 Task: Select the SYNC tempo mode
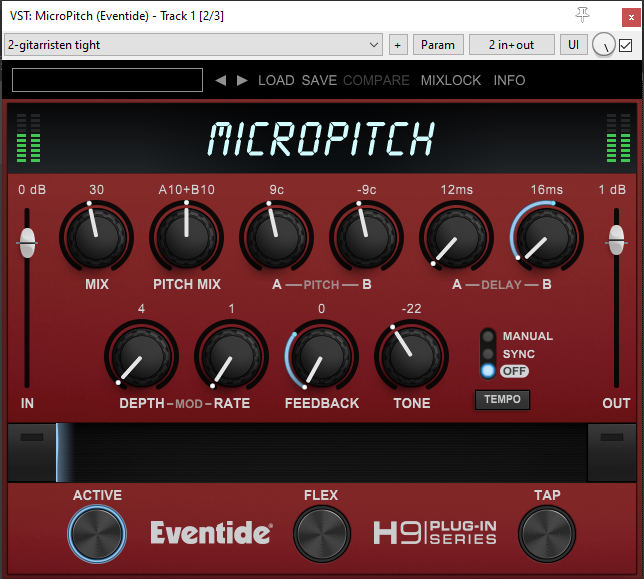coord(488,354)
